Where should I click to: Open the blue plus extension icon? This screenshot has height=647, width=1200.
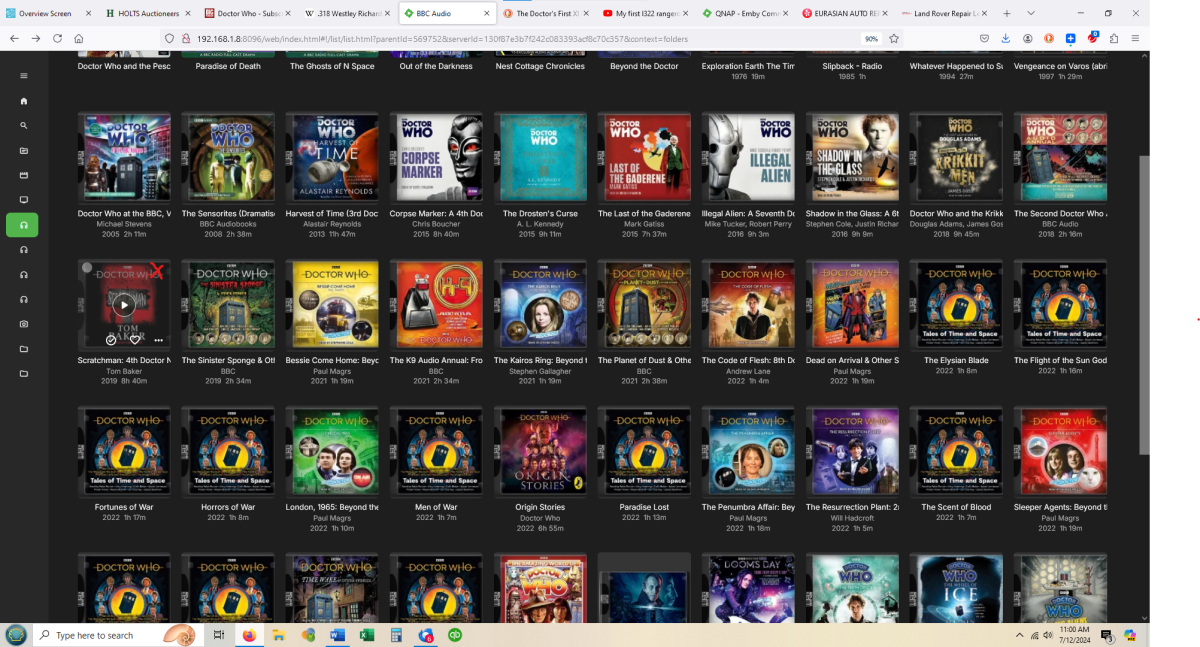pos(1071,38)
